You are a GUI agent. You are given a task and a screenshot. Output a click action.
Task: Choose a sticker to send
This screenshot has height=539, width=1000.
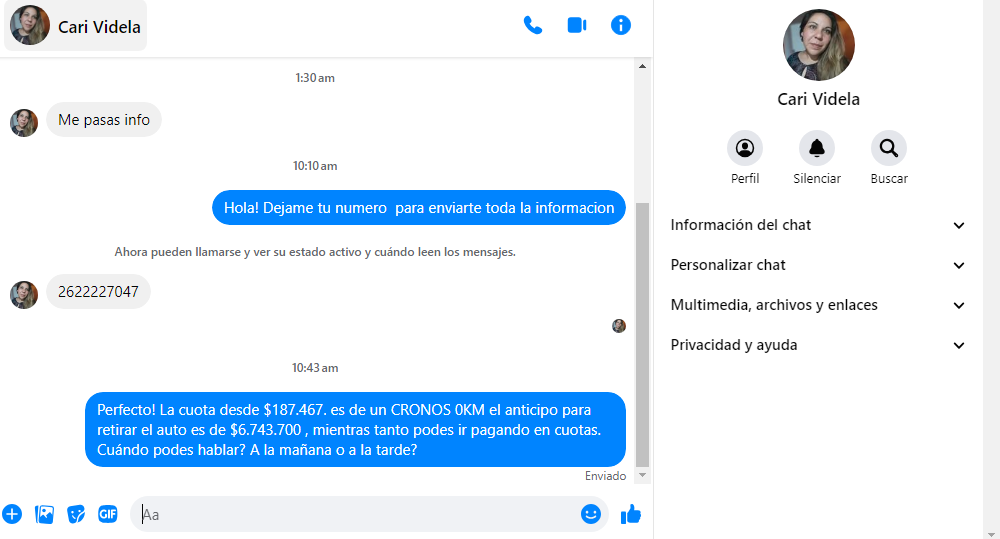(x=76, y=514)
